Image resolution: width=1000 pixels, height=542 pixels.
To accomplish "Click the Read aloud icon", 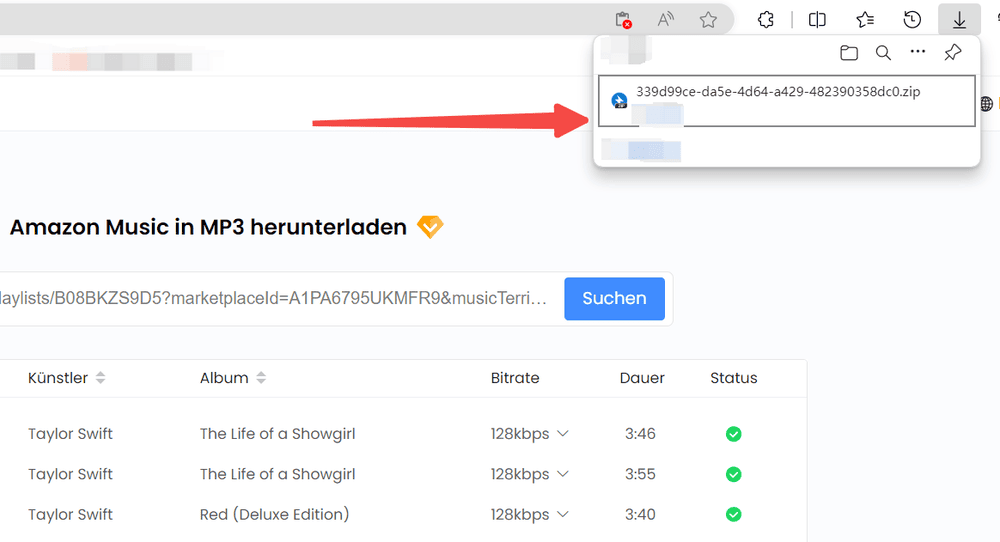I will (665, 20).
